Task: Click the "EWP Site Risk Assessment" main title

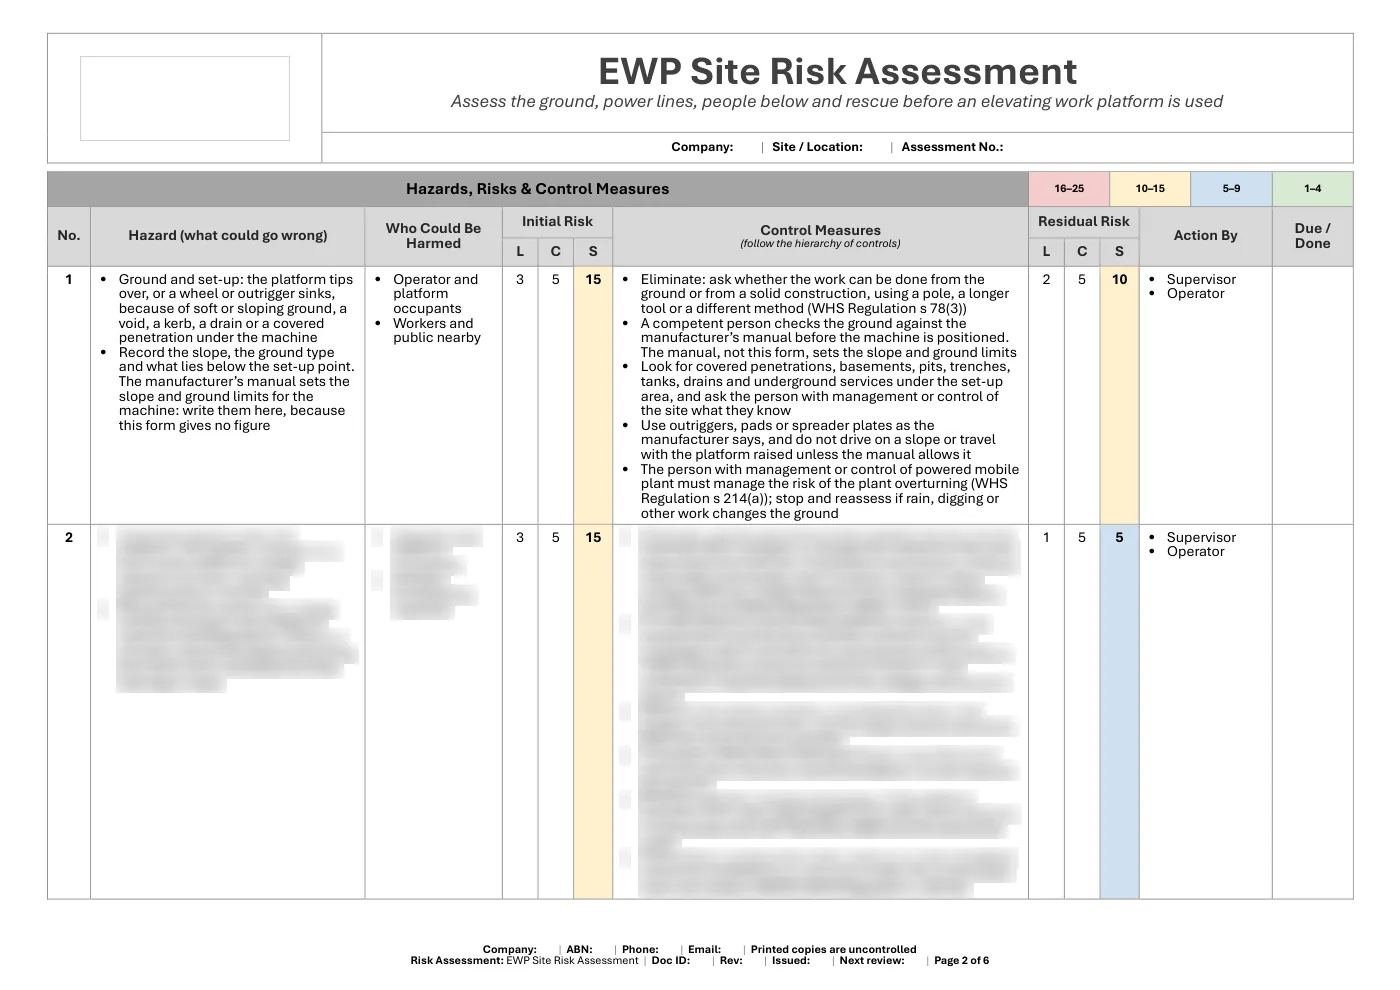Action: coord(837,71)
